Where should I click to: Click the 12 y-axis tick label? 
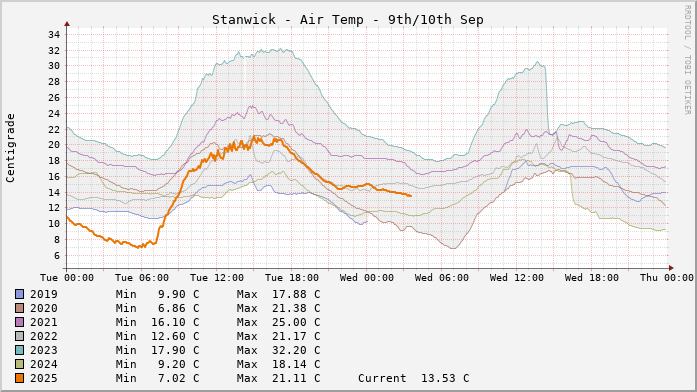pos(54,208)
